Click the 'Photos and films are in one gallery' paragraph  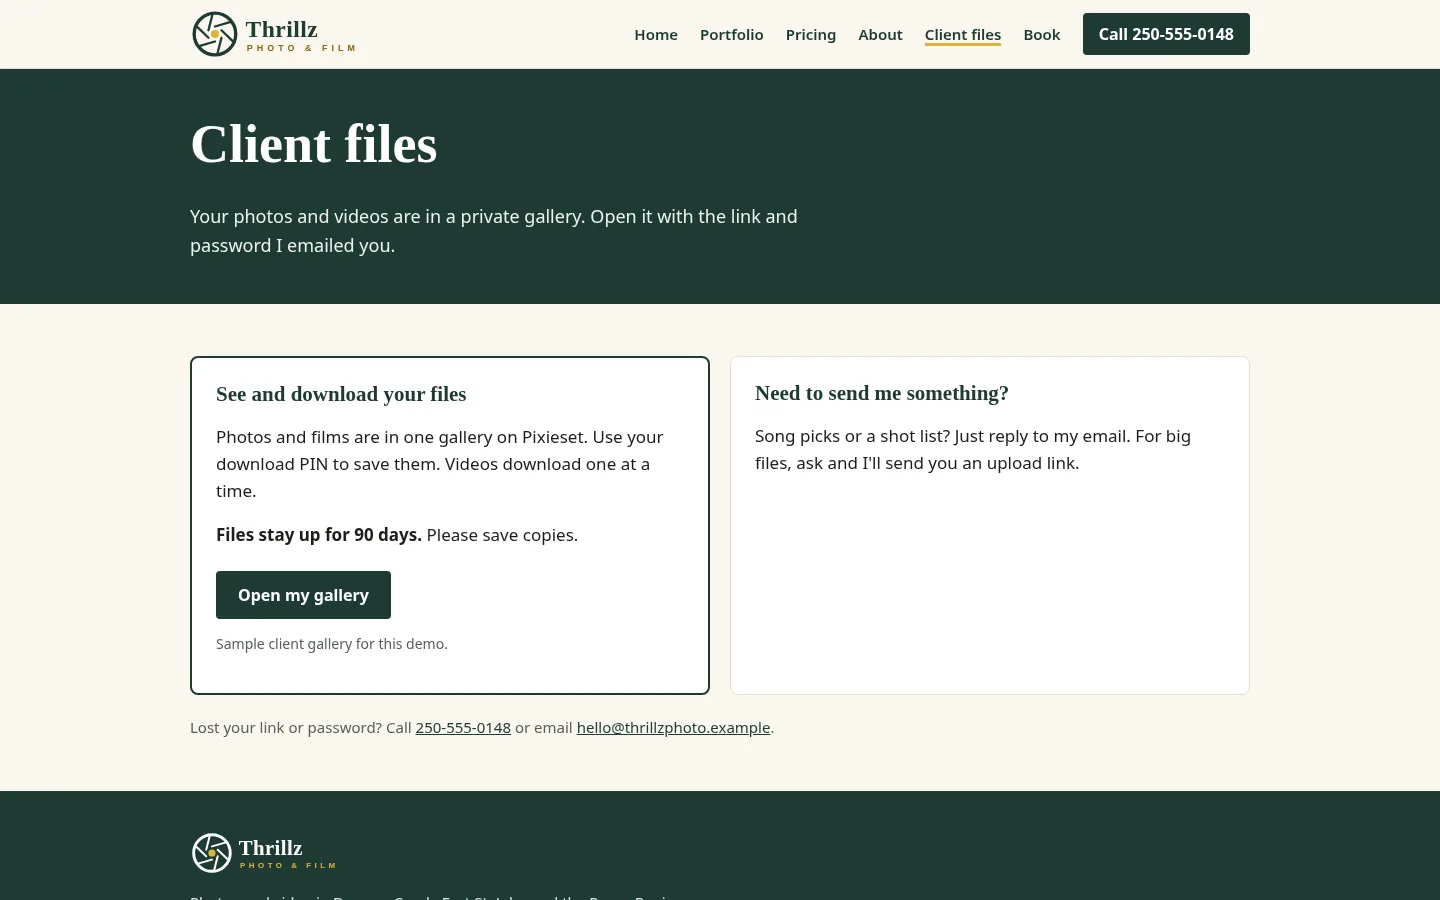(x=441, y=464)
